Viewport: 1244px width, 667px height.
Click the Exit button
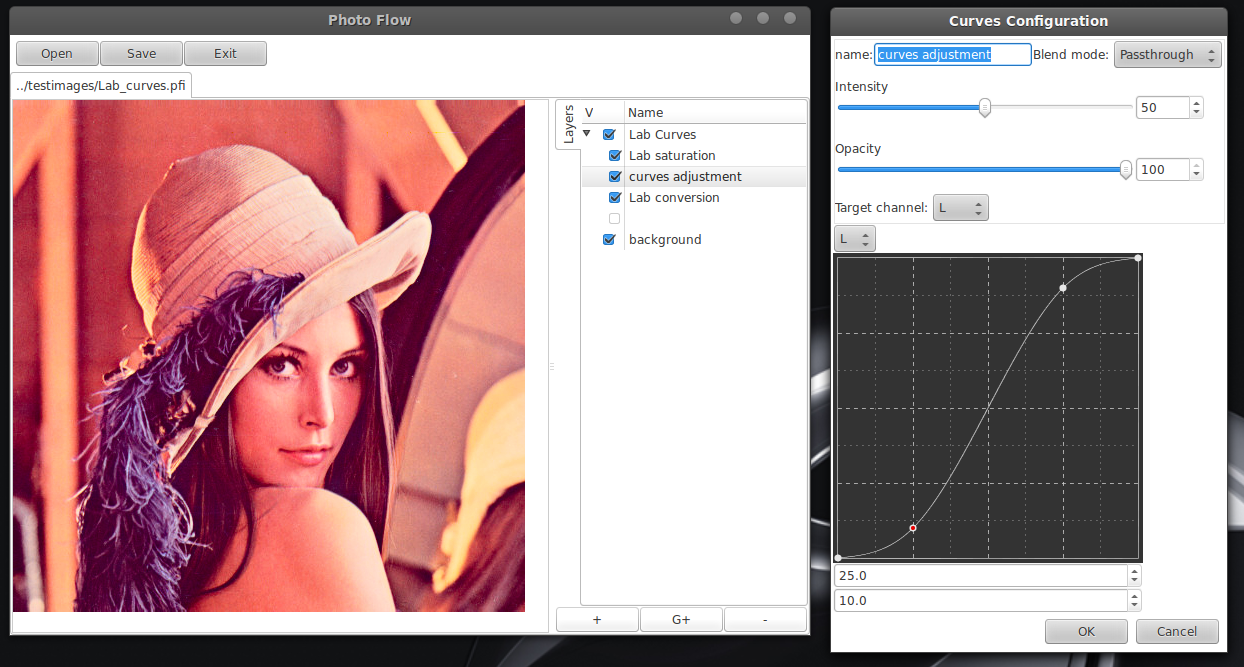pos(225,54)
